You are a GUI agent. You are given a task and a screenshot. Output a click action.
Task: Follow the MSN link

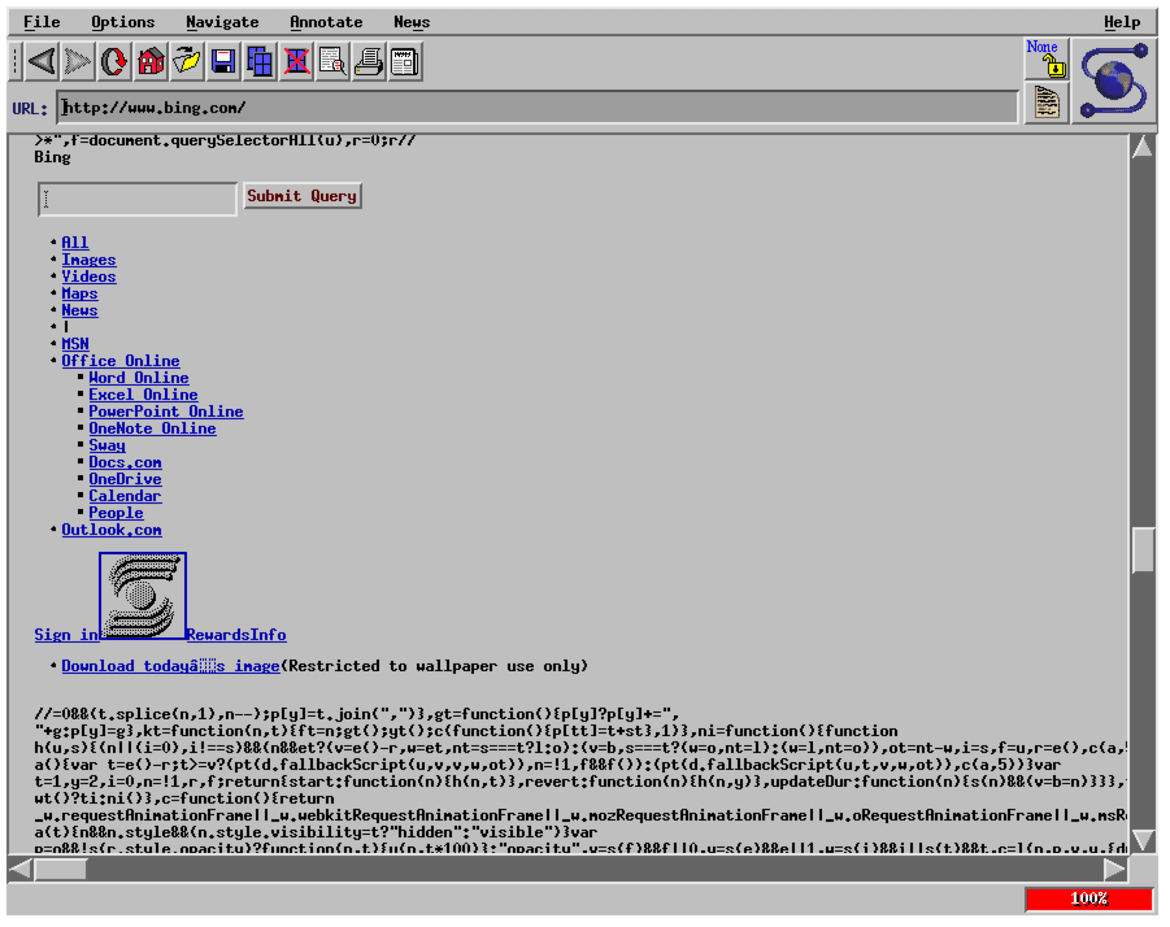(x=75, y=344)
